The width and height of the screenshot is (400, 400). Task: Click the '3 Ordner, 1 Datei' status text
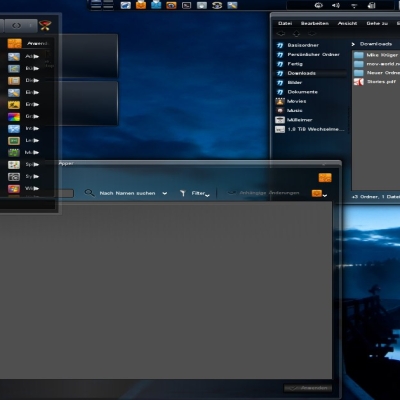click(376, 197)
